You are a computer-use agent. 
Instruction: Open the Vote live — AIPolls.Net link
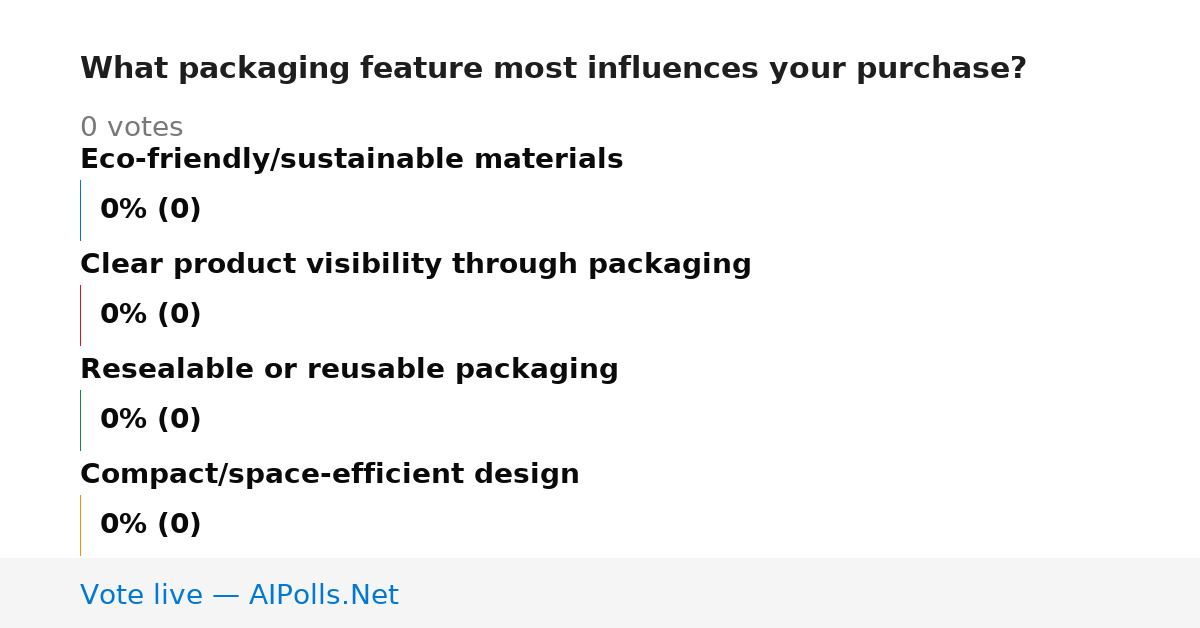(239, 595)
